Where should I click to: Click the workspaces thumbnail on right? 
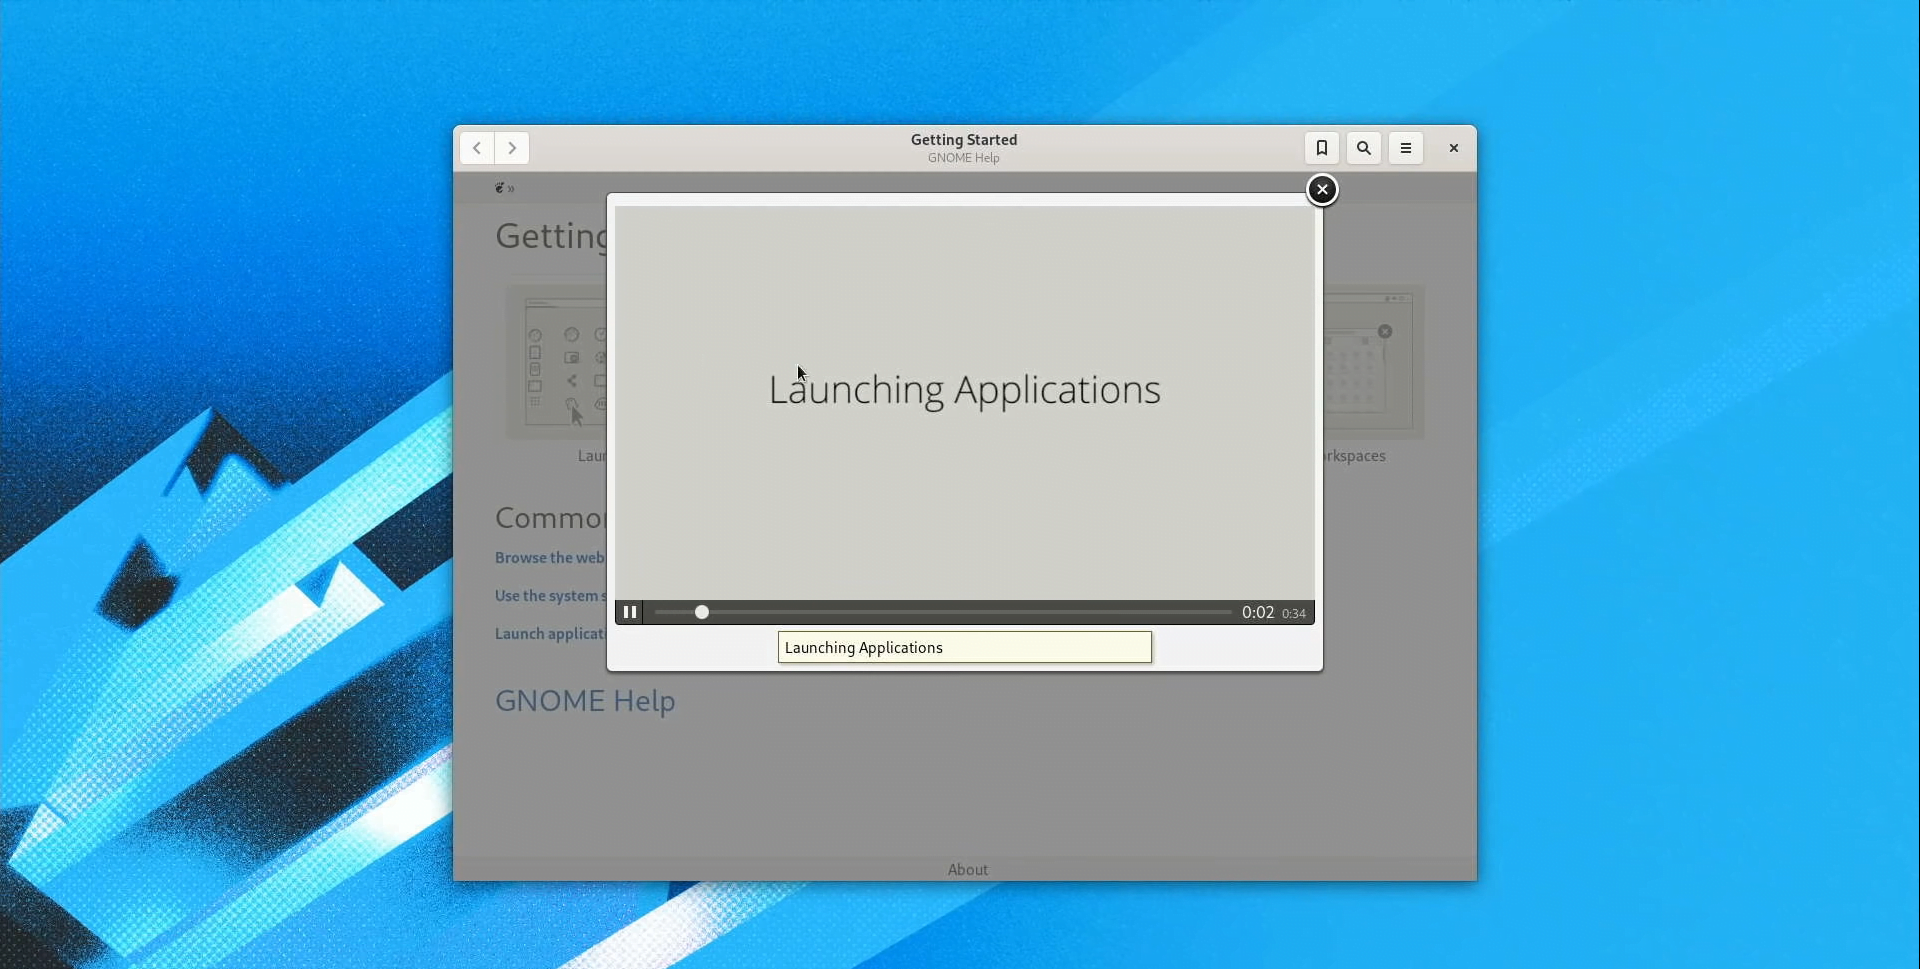click(1374, 362)
